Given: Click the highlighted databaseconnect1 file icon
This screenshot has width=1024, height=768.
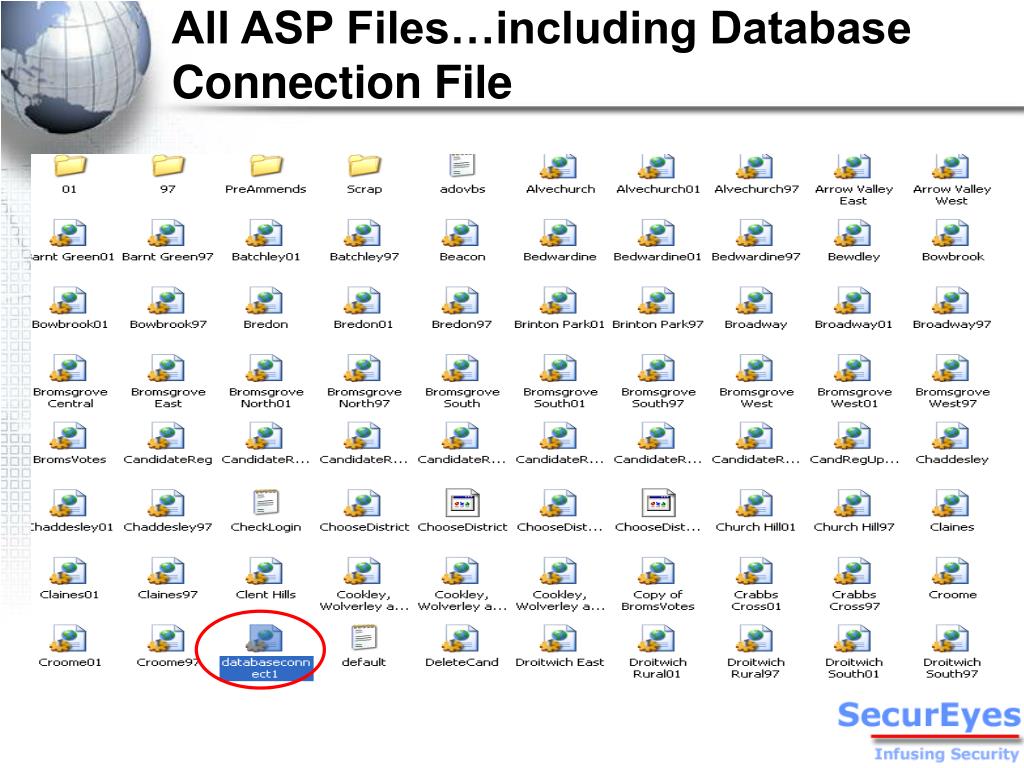Looking at the screenshot, I should [x=266, y=639].
